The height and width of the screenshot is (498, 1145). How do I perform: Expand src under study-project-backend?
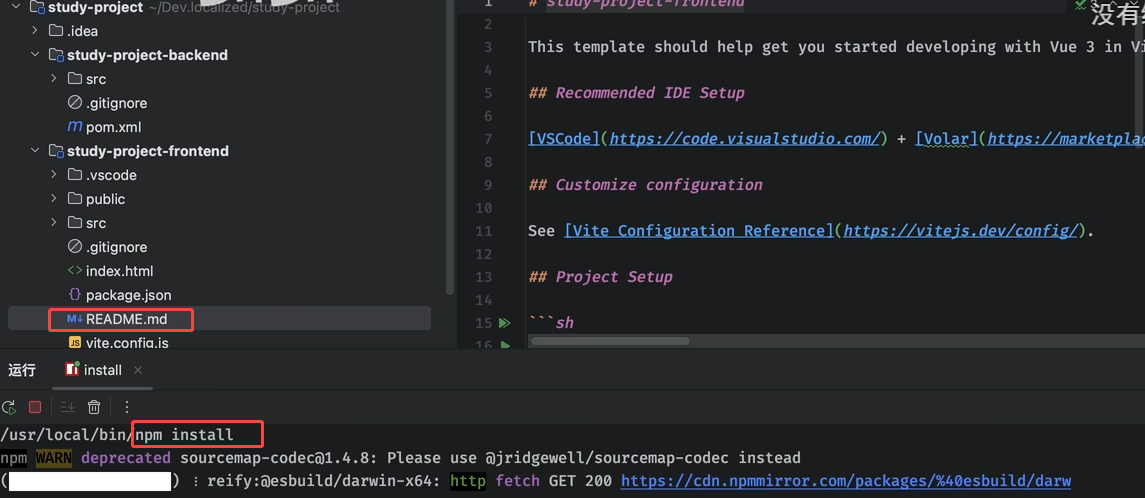[x=53, y=79]
